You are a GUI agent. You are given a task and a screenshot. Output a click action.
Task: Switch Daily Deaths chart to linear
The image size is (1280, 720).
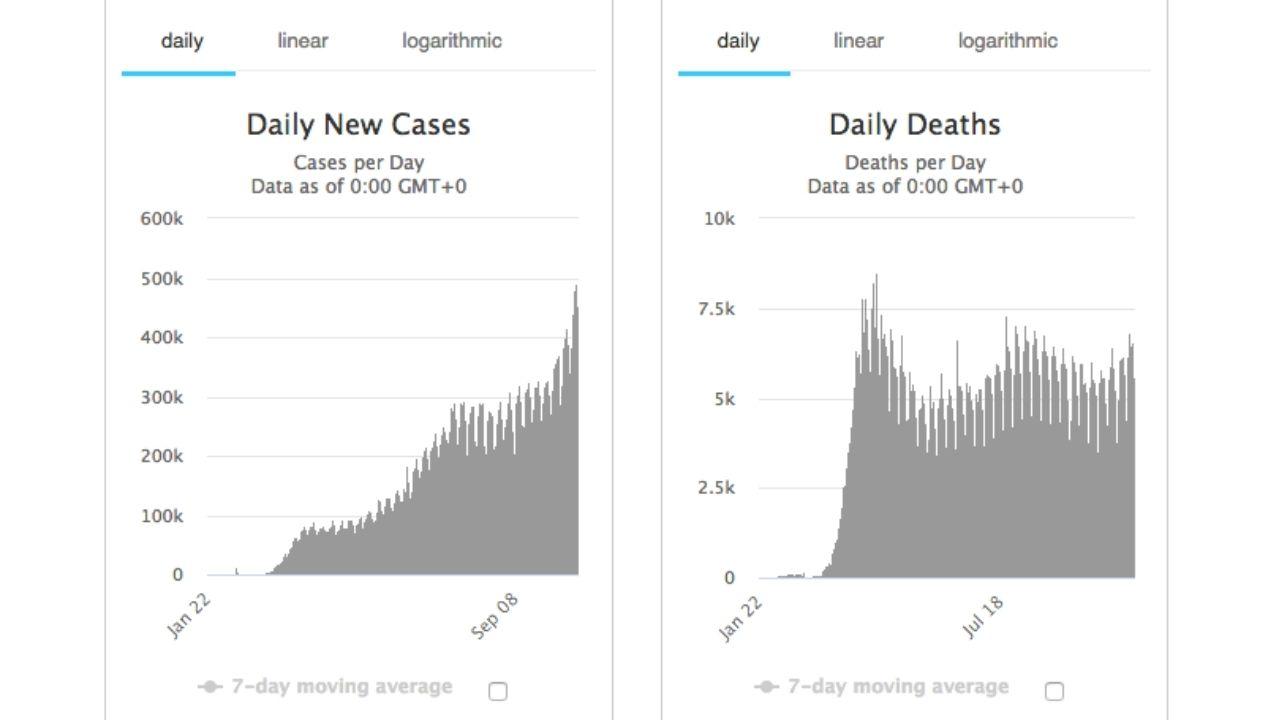pos(858,41)
